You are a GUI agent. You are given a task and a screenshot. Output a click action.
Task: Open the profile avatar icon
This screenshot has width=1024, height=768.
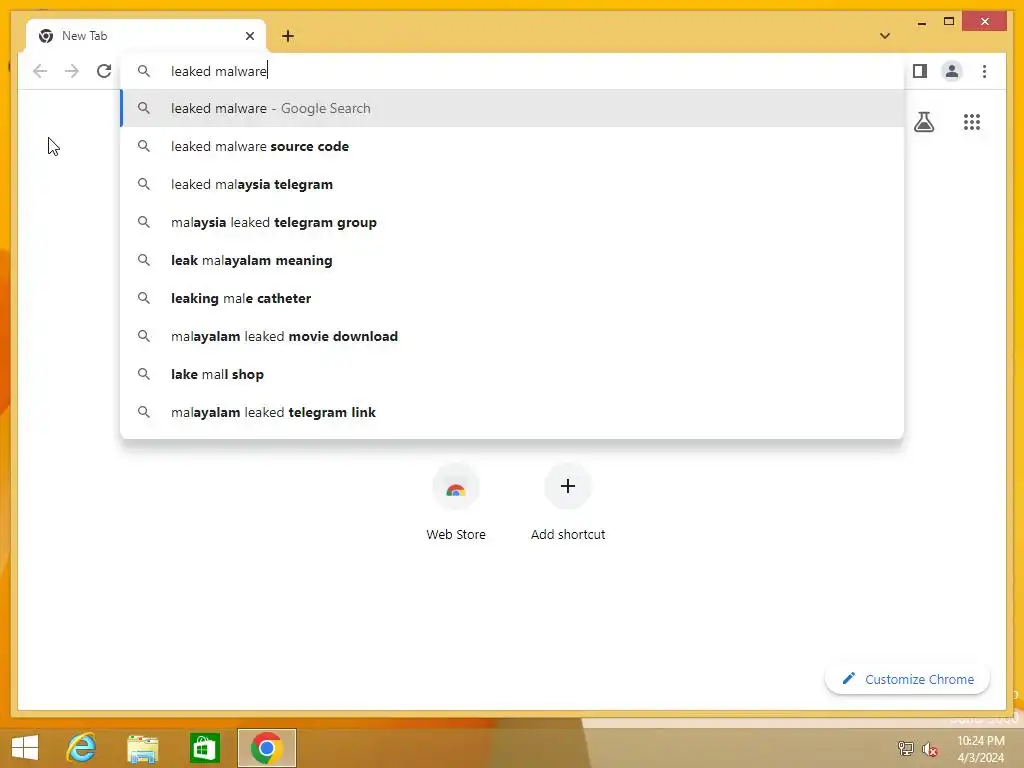click(952, 71)
